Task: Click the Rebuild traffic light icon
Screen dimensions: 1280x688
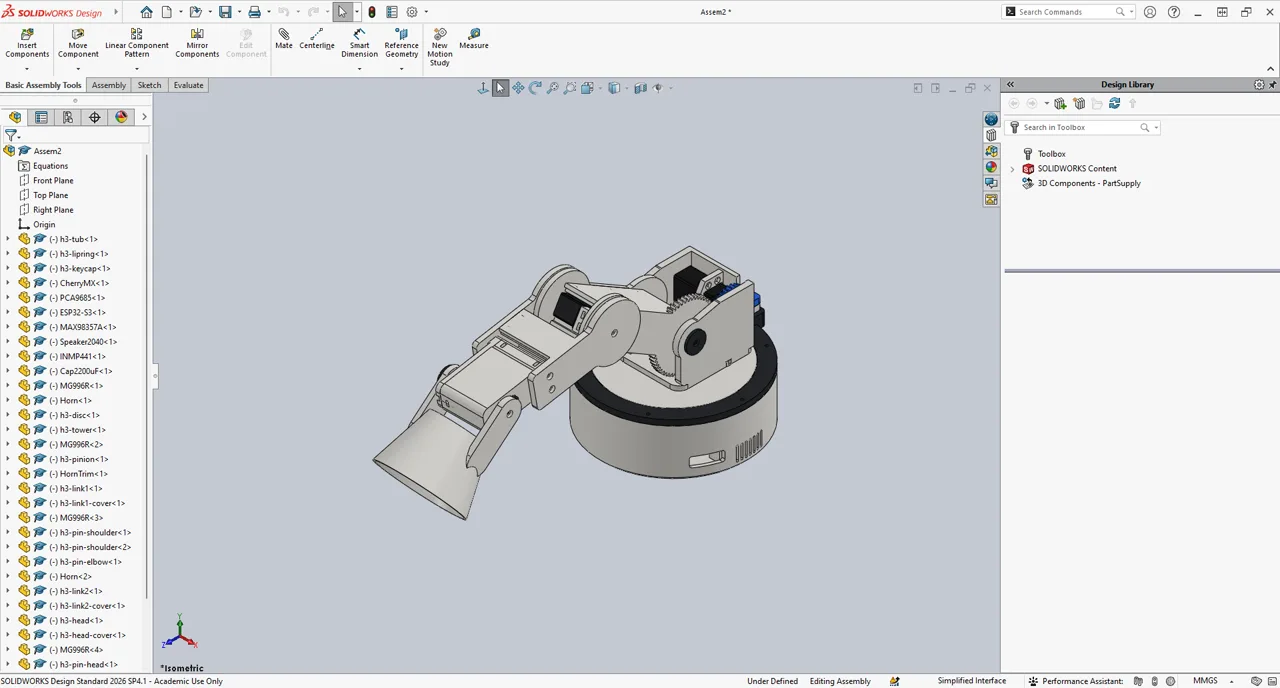Action: coord(372,12)
